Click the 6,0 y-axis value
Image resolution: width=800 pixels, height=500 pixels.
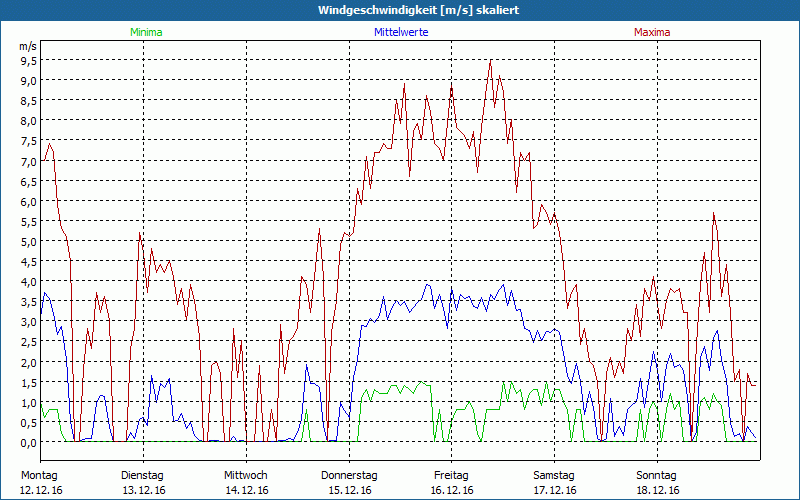29,201
